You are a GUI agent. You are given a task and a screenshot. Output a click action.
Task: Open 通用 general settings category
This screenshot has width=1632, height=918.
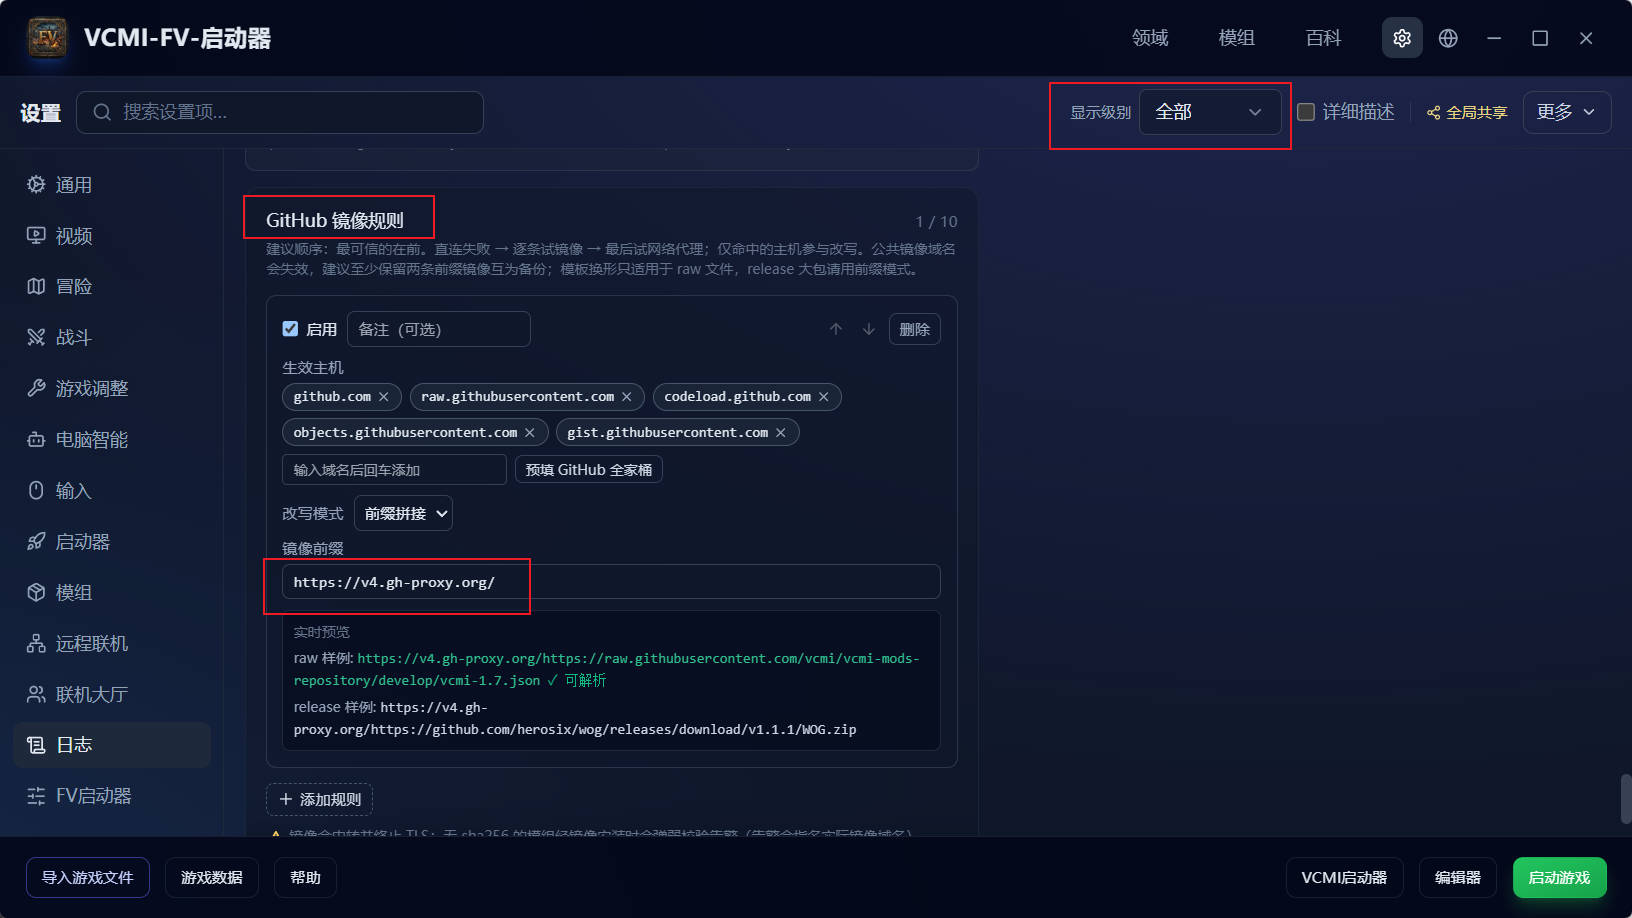pyautogui.click(x=112, y=185)
